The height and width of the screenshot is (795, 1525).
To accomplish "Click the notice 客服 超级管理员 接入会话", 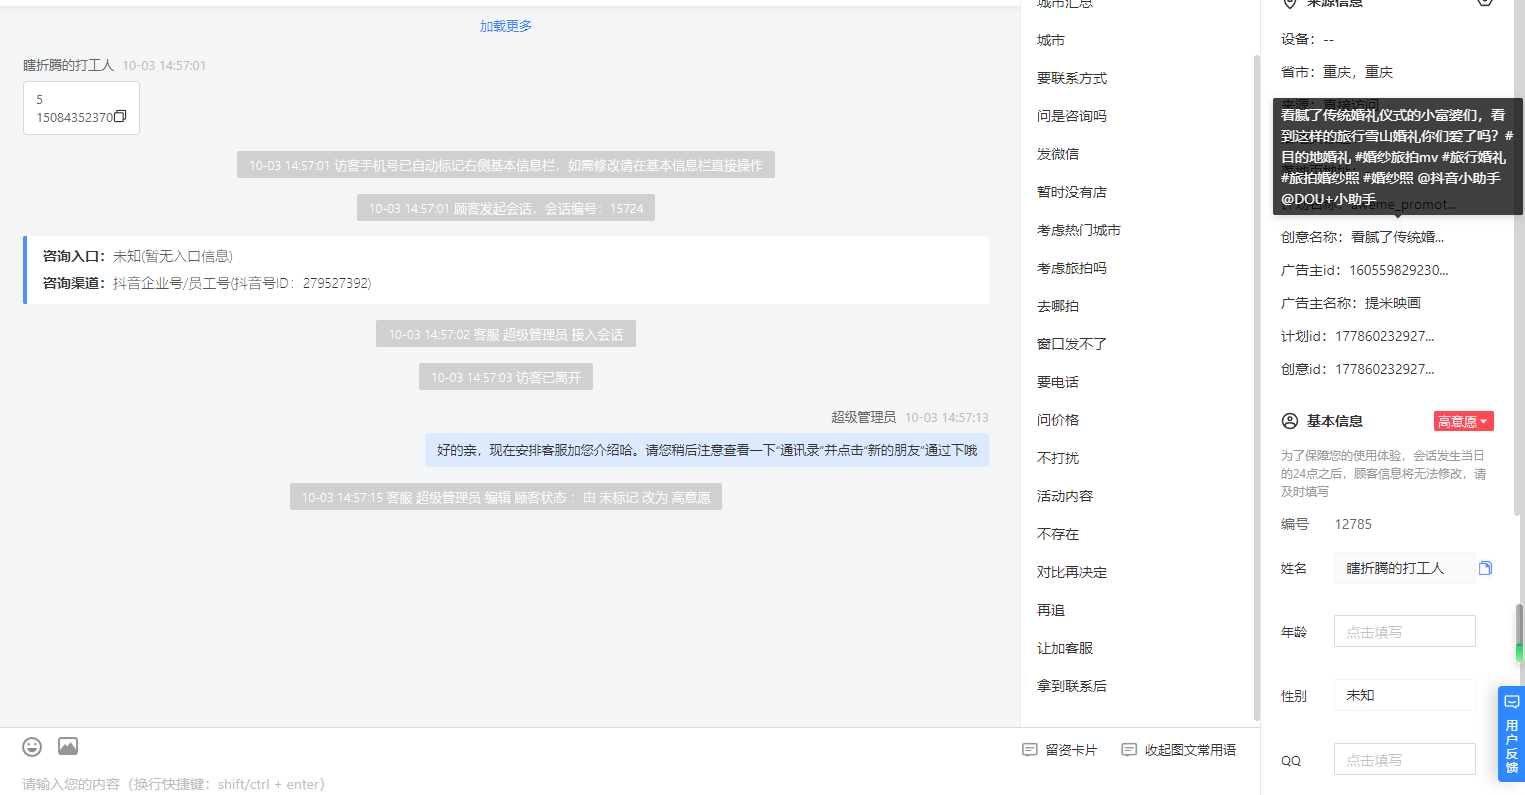I will click(x=506, y=334).
